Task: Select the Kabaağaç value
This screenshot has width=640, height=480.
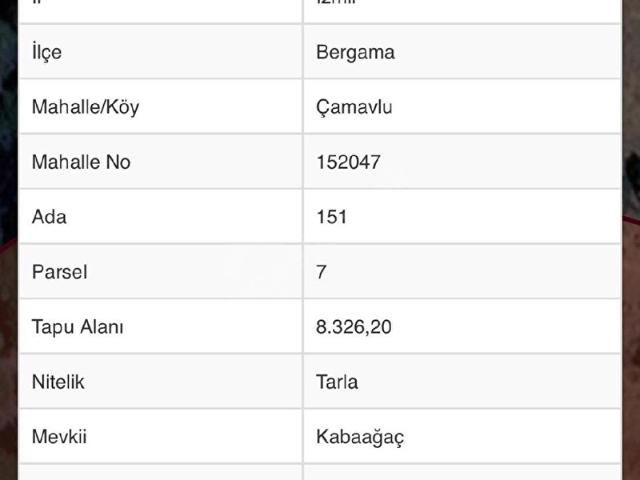Action: [x=360, y=436]
